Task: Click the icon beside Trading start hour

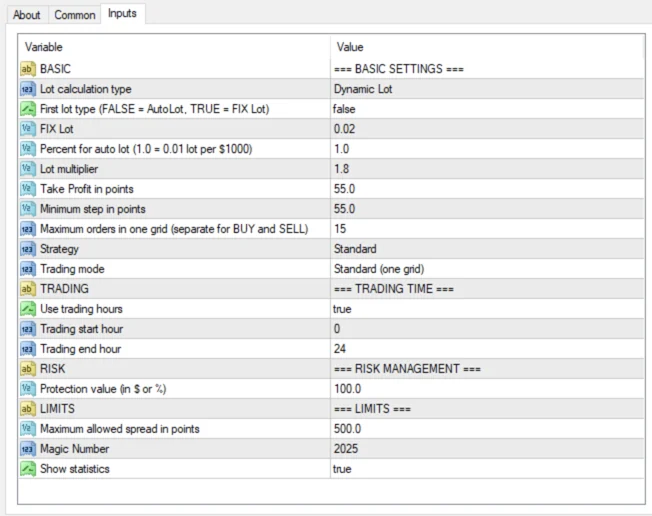Action: [27, 329]
